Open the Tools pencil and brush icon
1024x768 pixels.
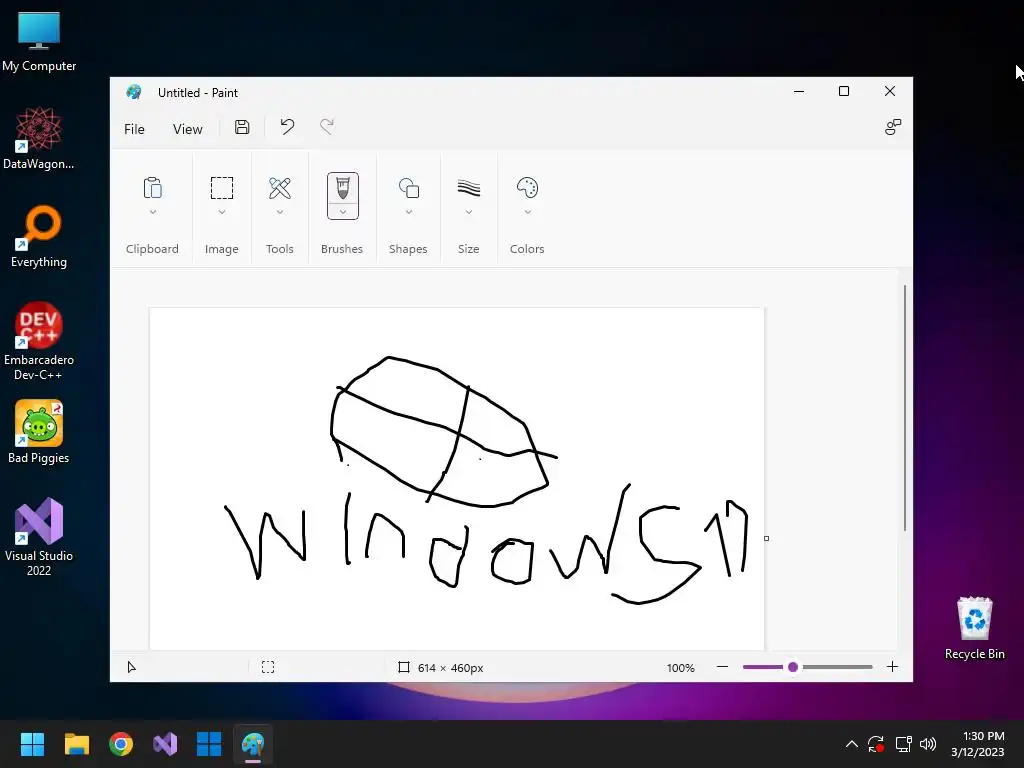click(280, 188)
